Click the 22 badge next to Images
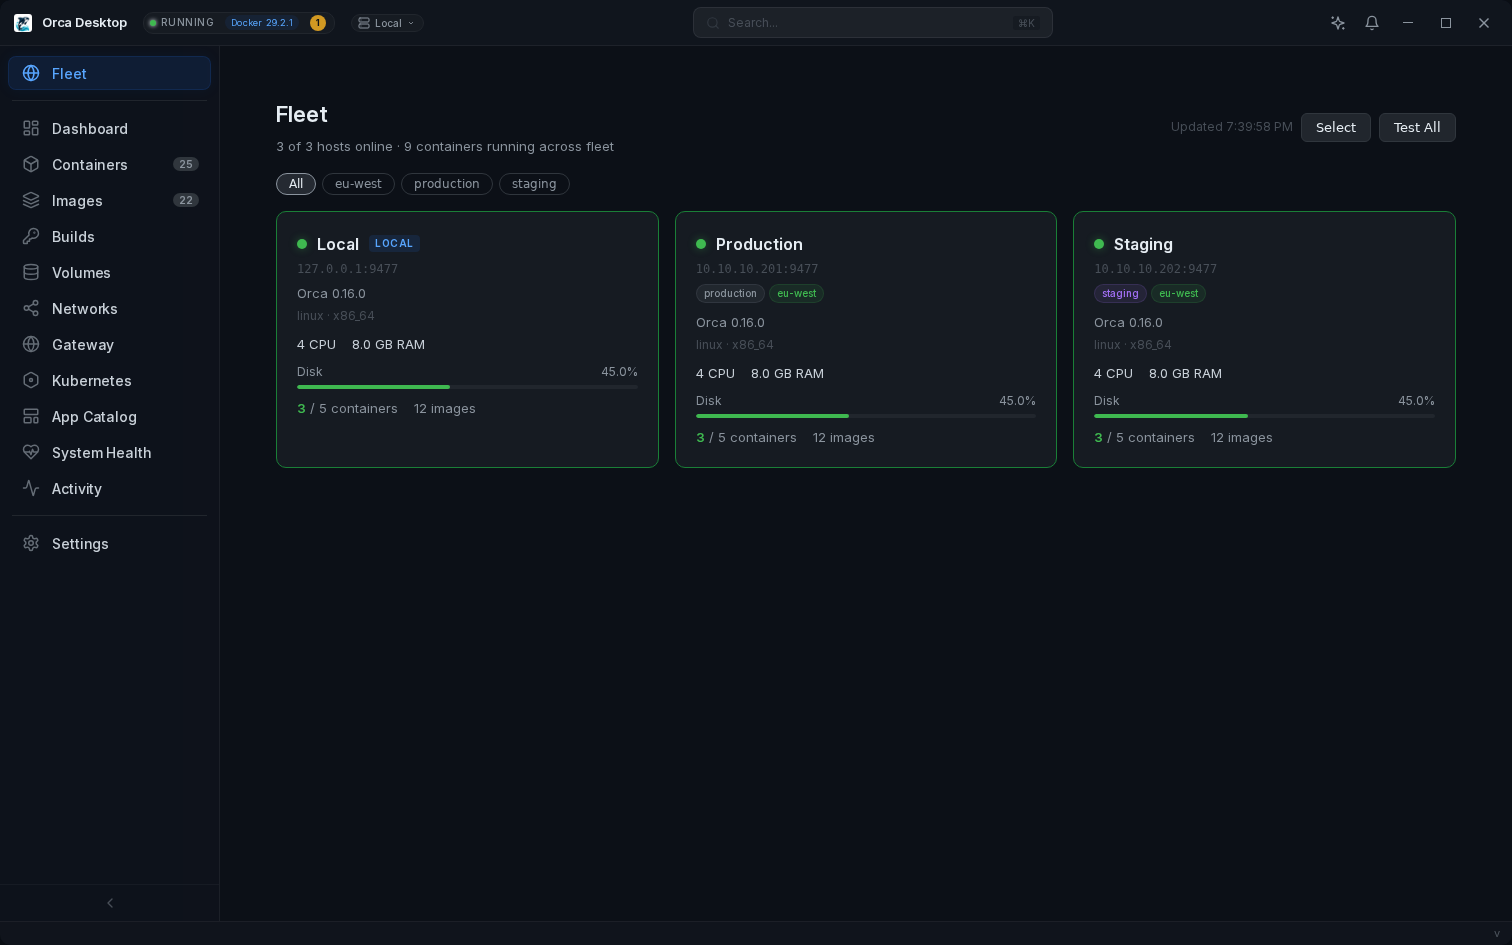This screenshot has height=945, width=1512. pos(186,200)
